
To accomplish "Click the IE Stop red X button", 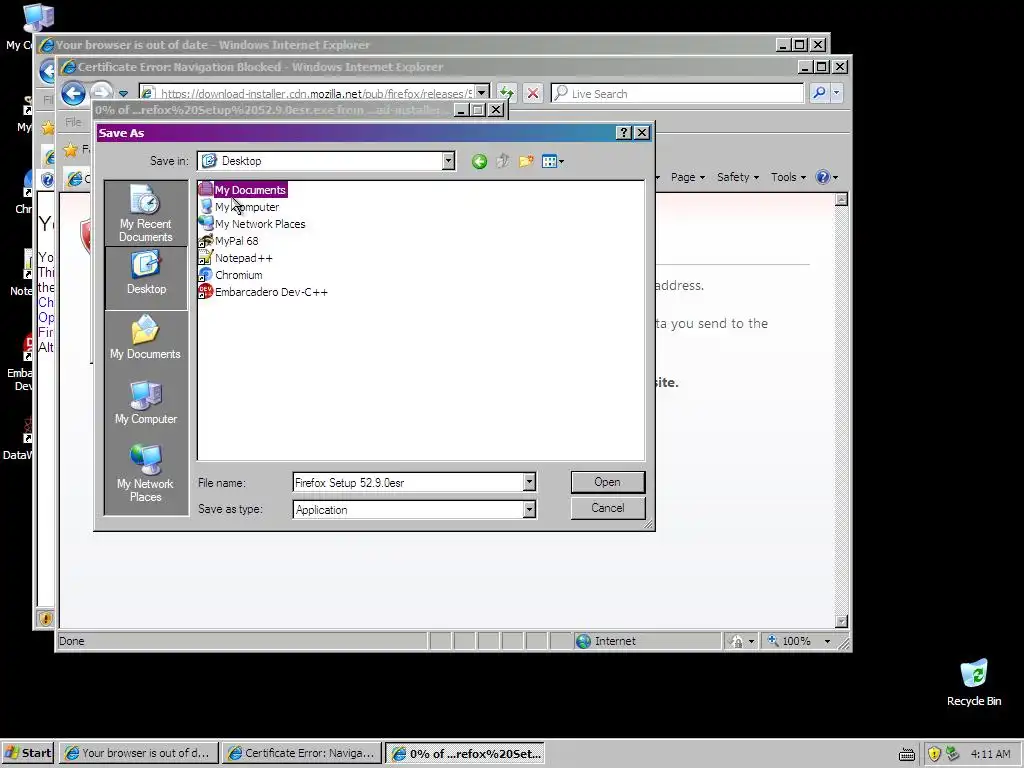I will point(533,93).
